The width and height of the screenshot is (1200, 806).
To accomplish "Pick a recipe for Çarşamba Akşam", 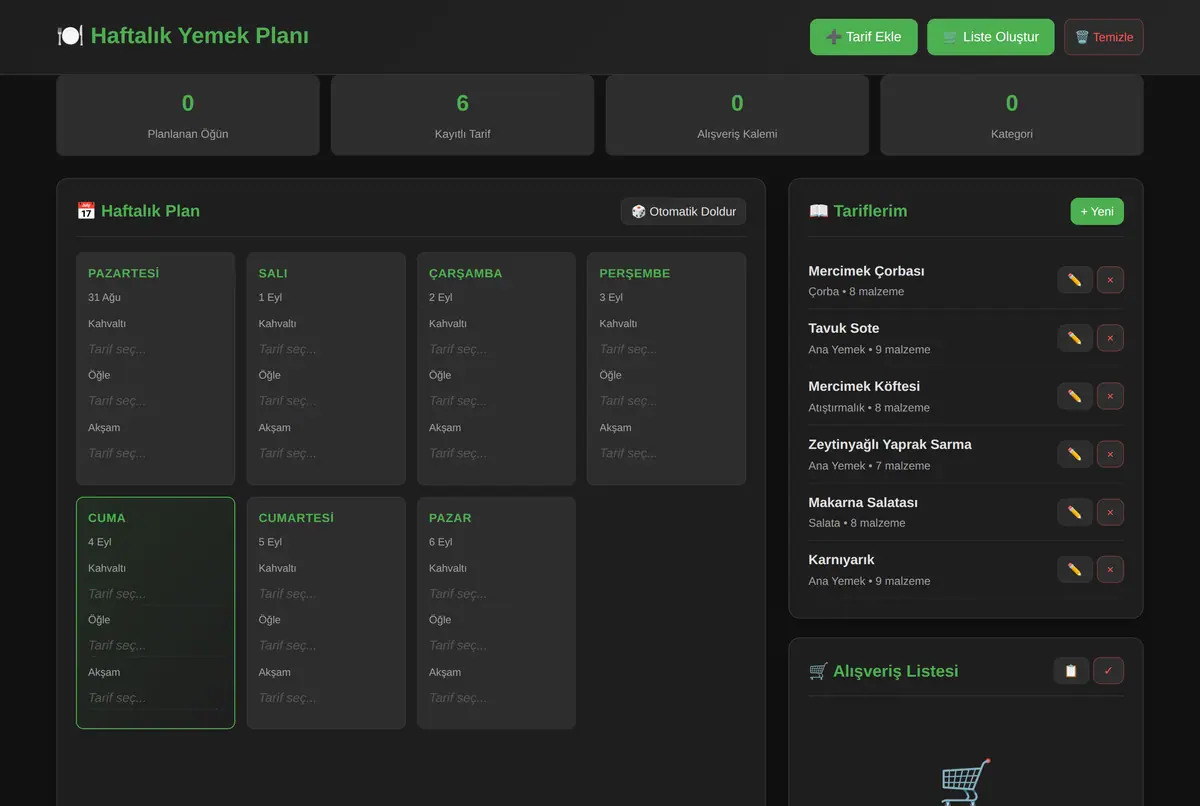I will [x=497, y=453].
